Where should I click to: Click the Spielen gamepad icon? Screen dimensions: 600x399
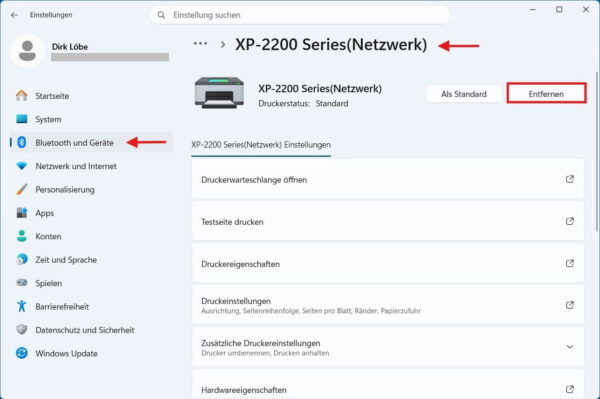click(22, 283)
